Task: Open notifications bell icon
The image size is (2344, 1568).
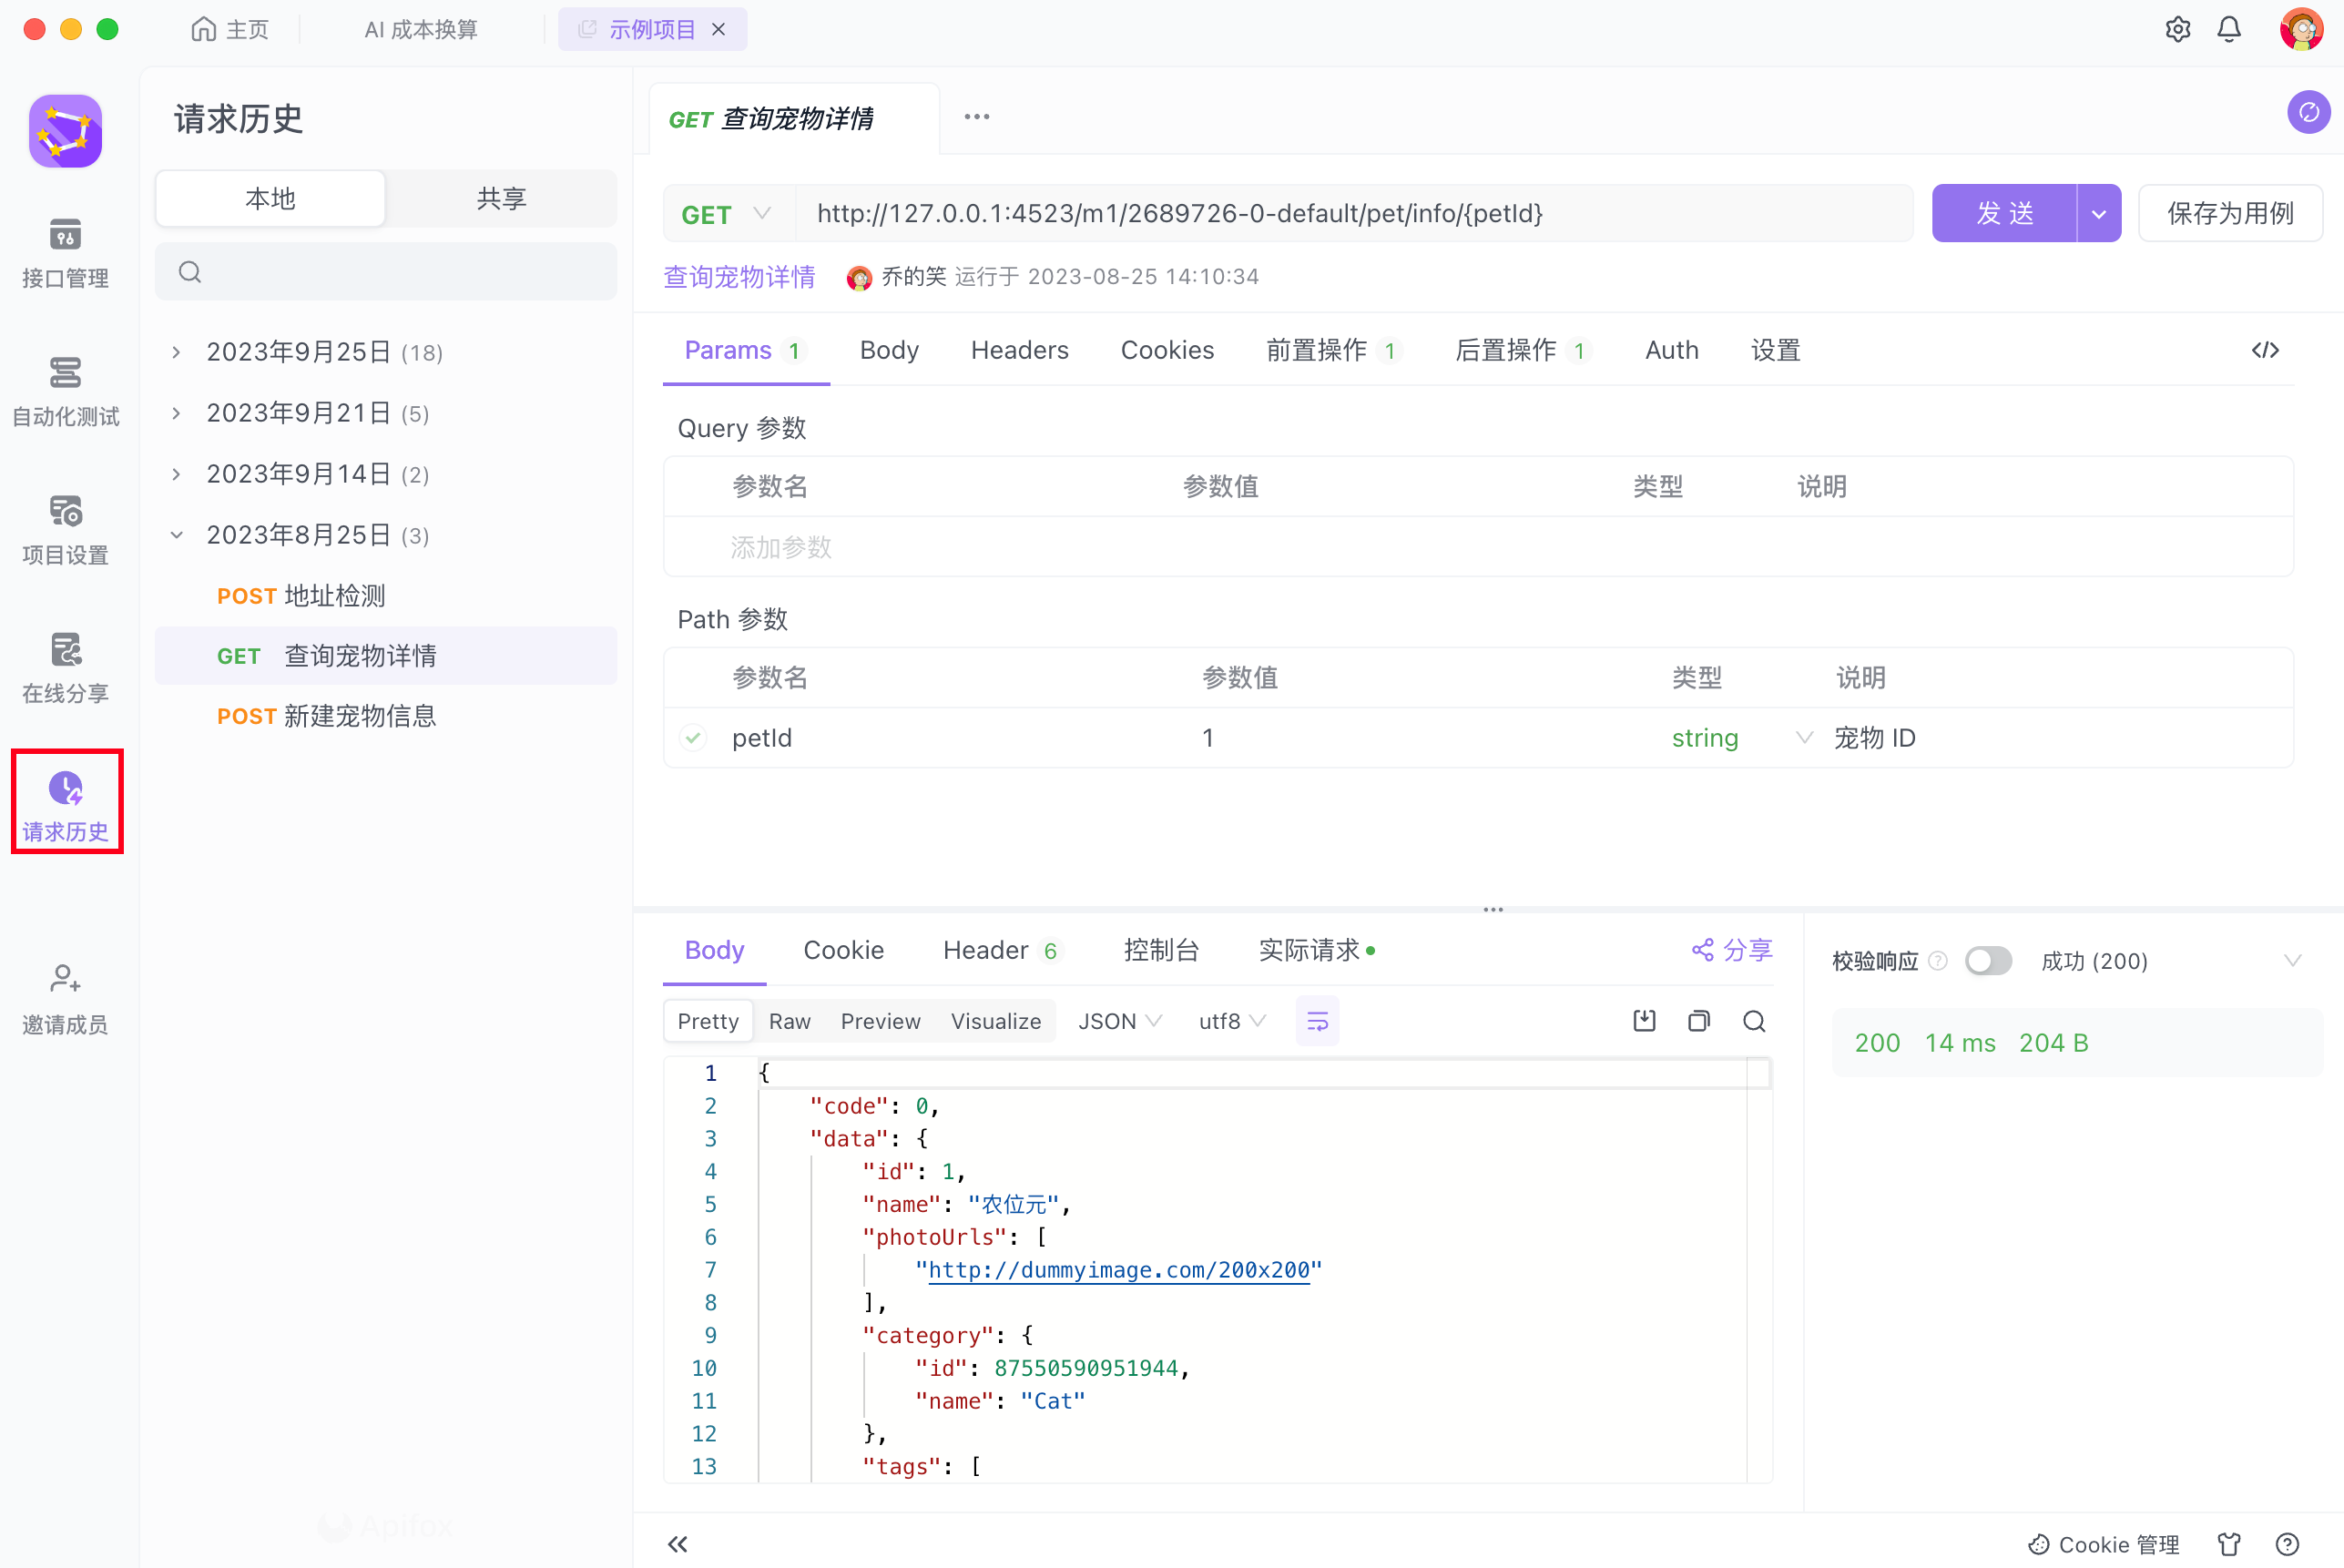Action: (x=2229, y=29)
